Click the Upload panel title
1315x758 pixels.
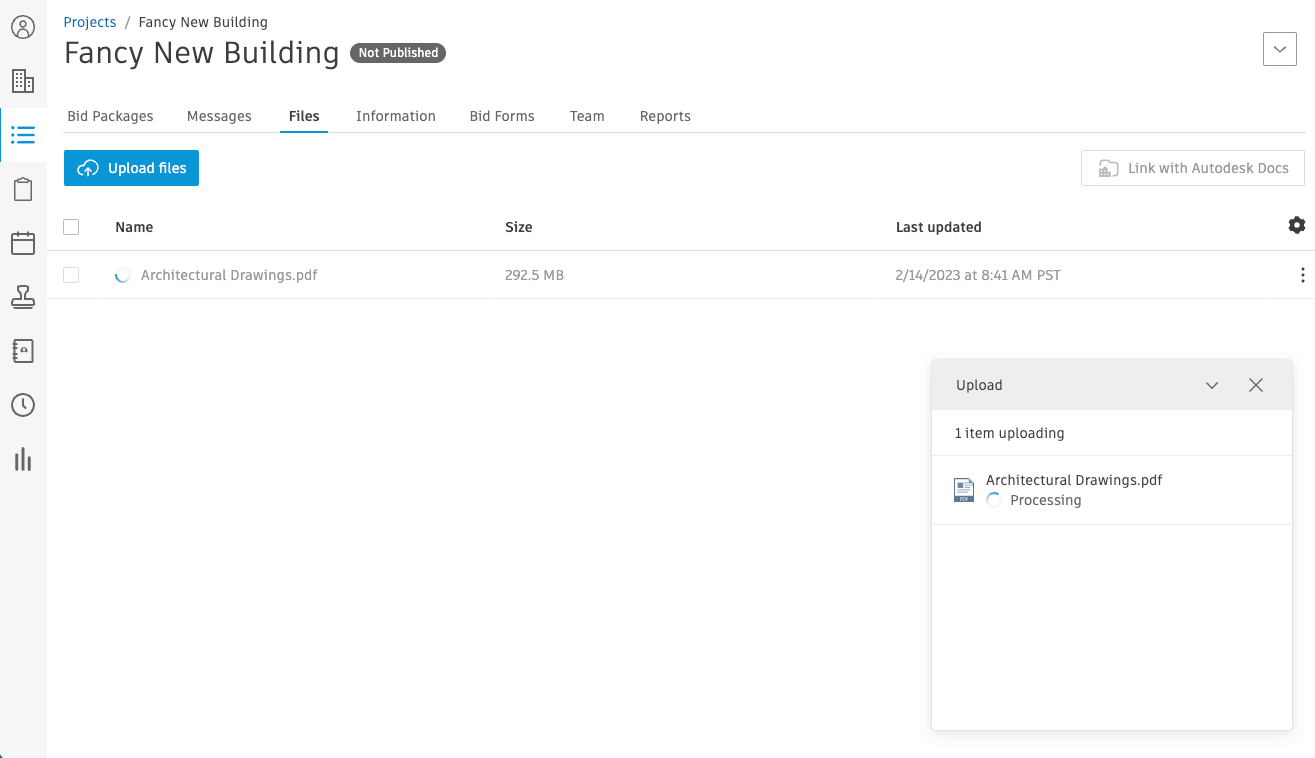click(979, 385)
